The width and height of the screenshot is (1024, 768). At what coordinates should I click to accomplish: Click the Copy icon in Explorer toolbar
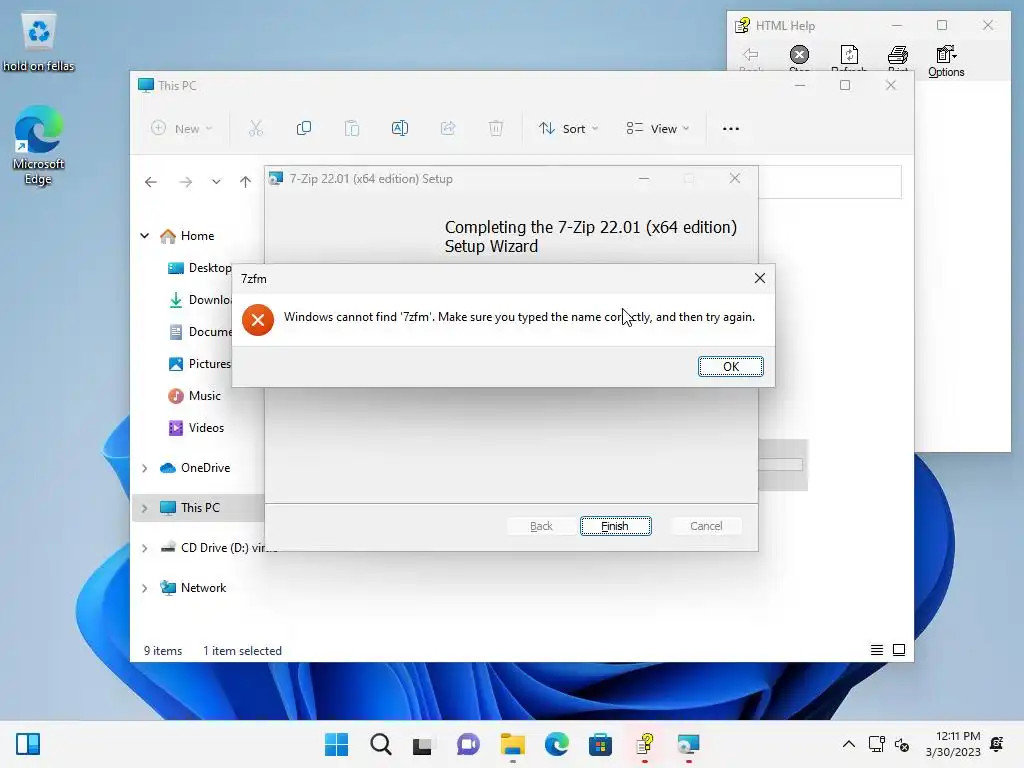304,129
